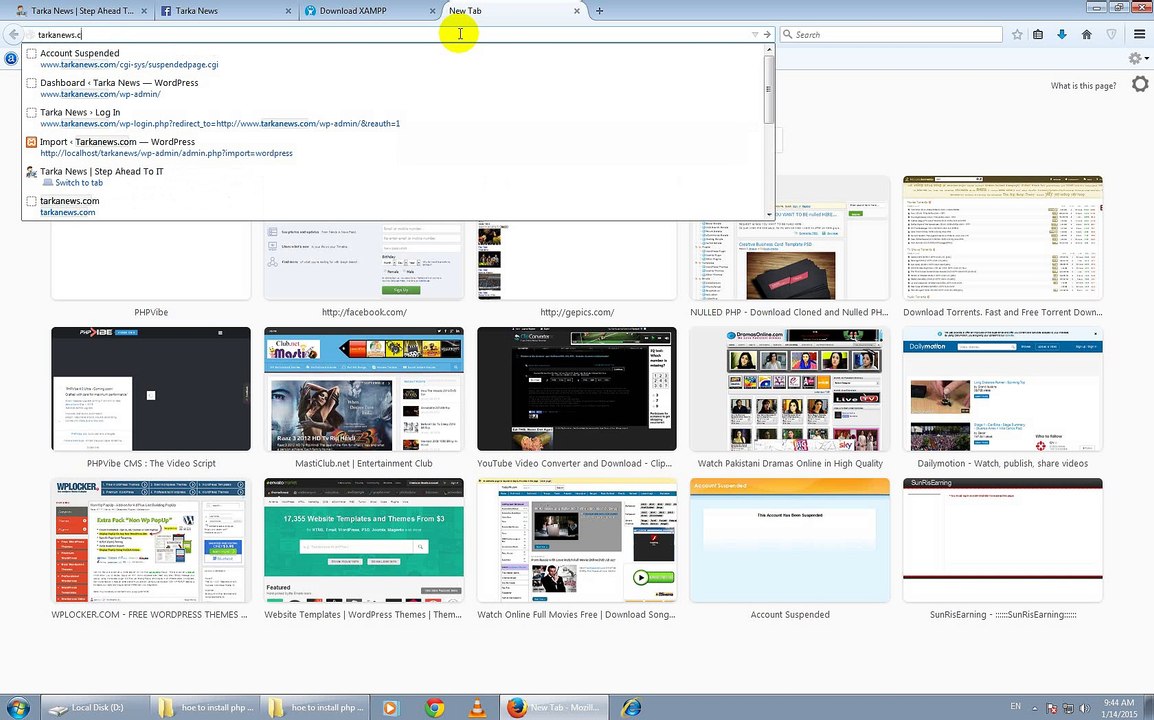Open YouTube Video Converter tile

tap(576, 389)
